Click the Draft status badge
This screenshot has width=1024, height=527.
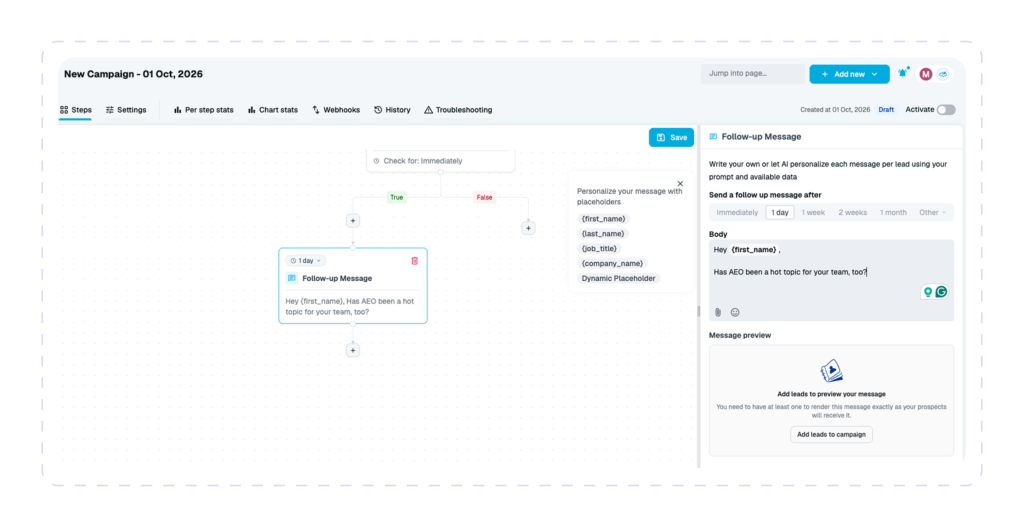(x=886, y=110)
